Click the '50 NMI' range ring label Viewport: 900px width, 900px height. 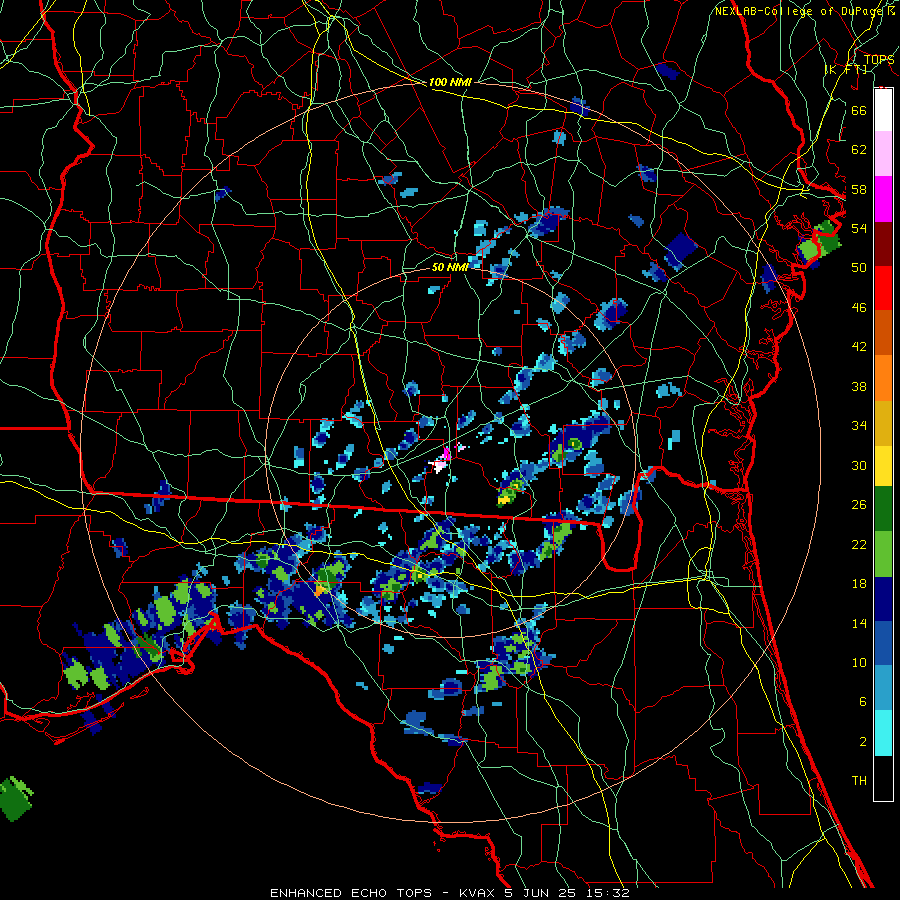(x=450, y=267)
